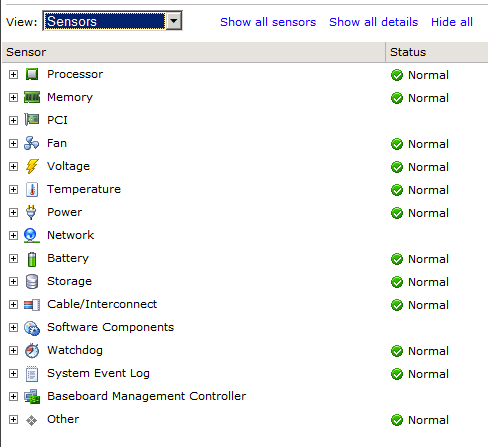Click the Voltage lightning bolt icon
Viewport: 488px width, 447px height.
[32, 166]
